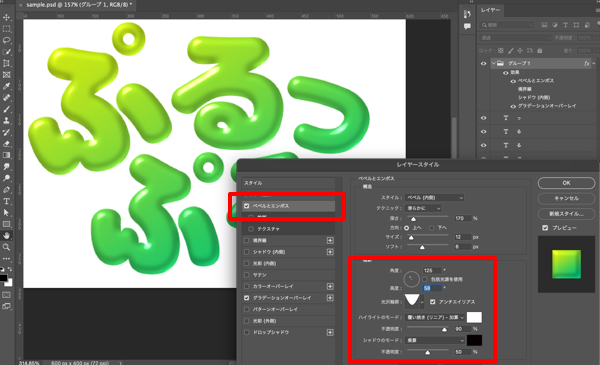The height and width of the screenshot is (365, 600).
Task: Open gloss contour picker arrow
Action: tap(422, 302)
